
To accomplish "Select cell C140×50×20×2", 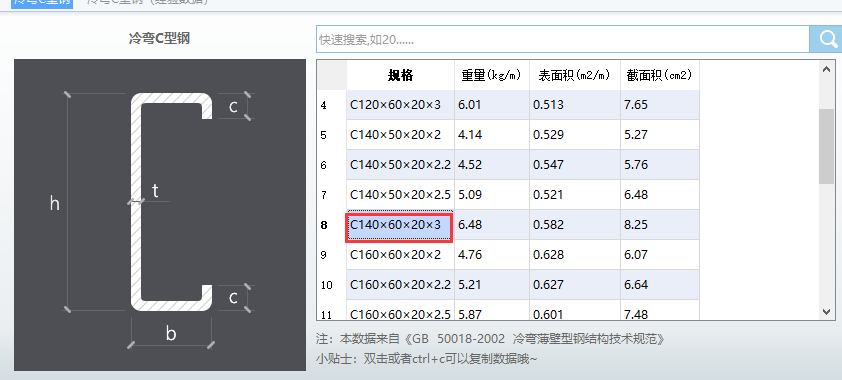I will coord(400,135).
